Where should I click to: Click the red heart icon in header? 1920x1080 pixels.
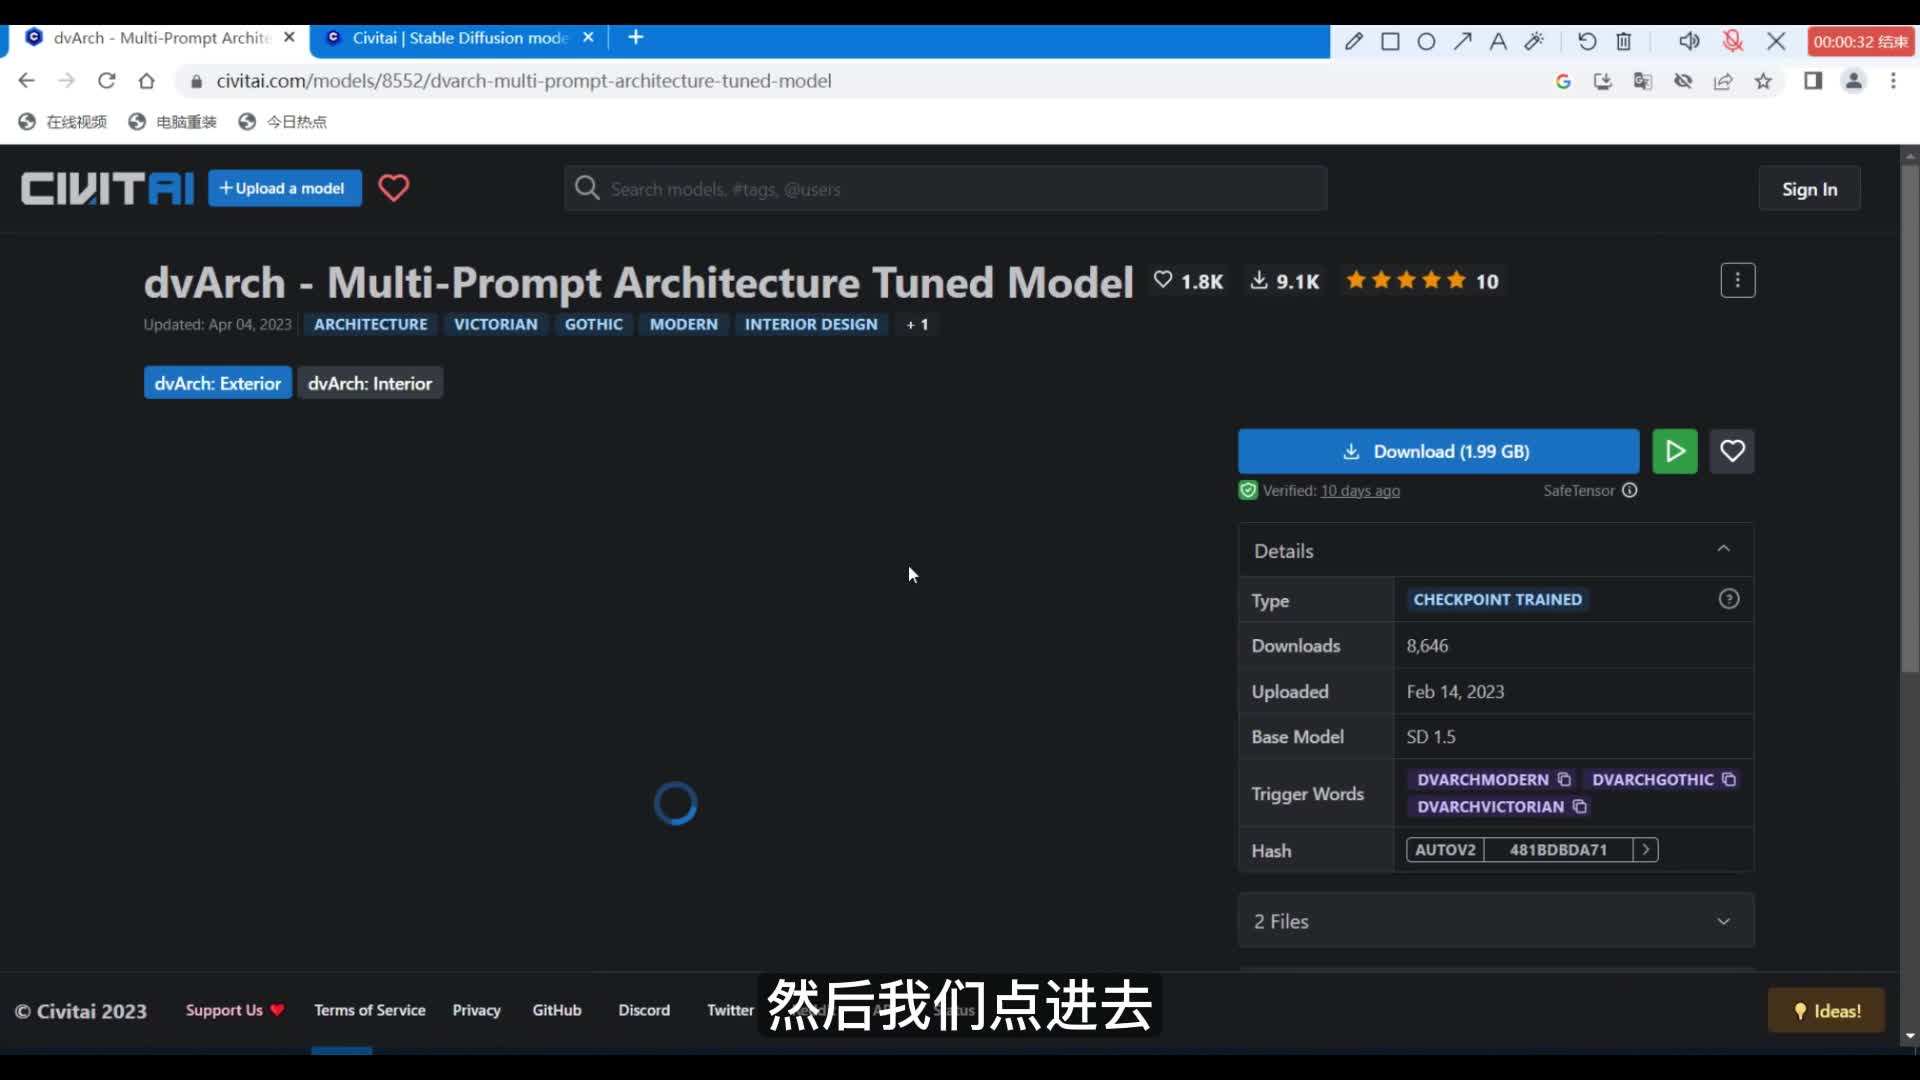(x=393, y=188)
